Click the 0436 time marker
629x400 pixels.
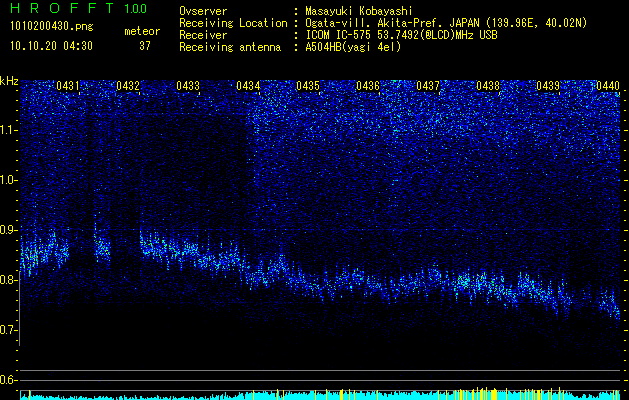click(x=368, y=86)
